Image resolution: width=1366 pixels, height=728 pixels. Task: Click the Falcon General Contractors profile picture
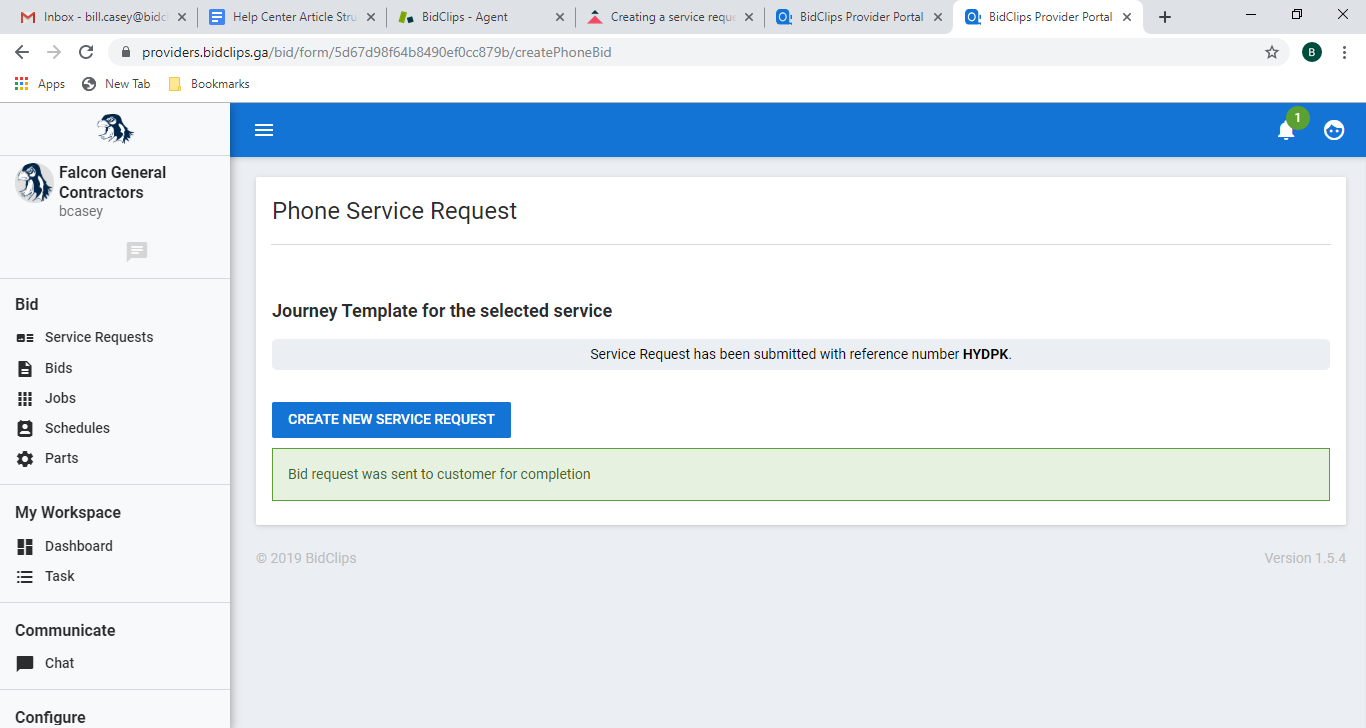[34, 183]
